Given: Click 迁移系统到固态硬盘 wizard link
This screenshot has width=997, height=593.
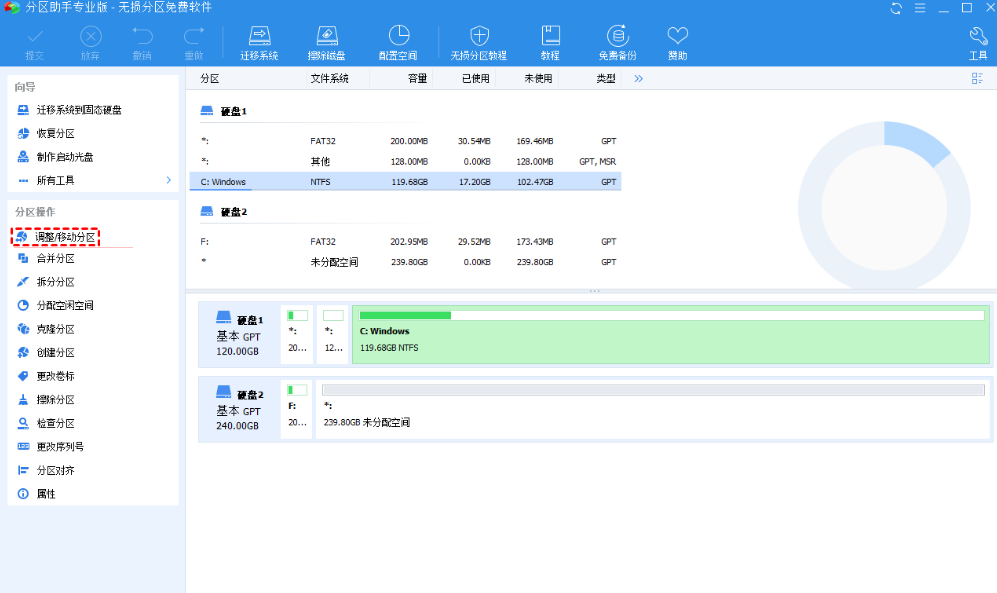Looking at the screenshot, I should 79,110.
